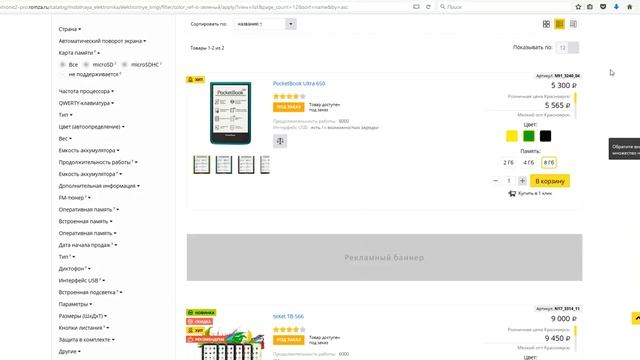The image size is (640, 360).
Task: Expand the Интерфейс USB filter
Action: coord(82,280)
